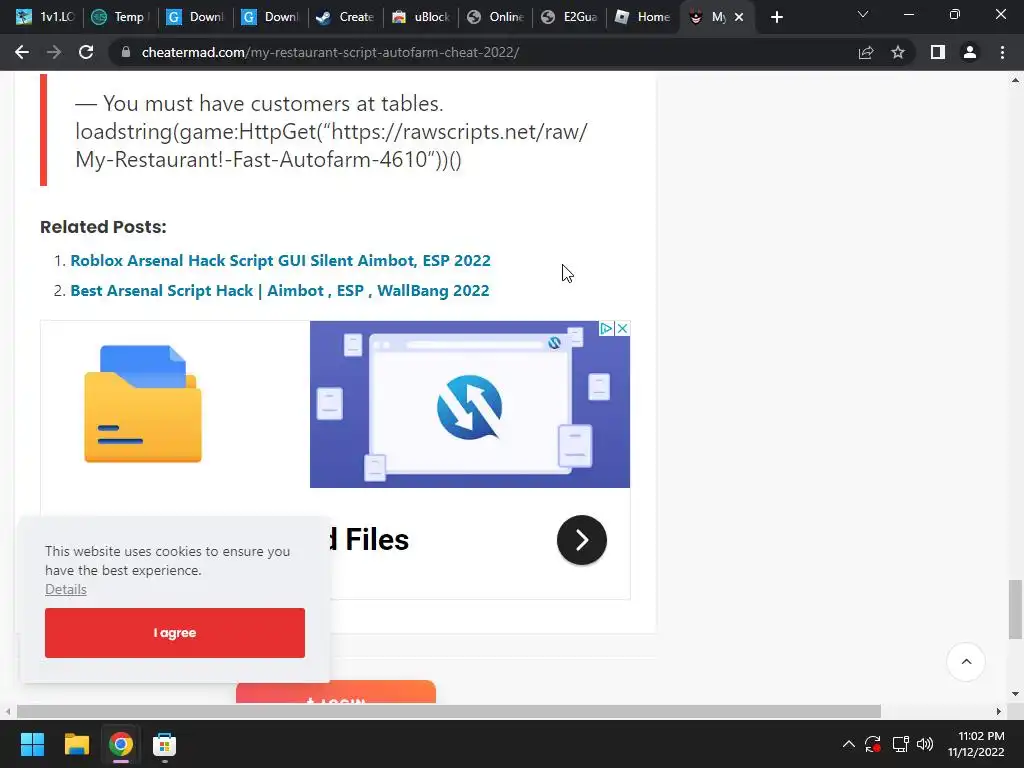Viewport: 1024px width, 768px height.
Task: Switch to the uBlock tab
Action: 420,17
